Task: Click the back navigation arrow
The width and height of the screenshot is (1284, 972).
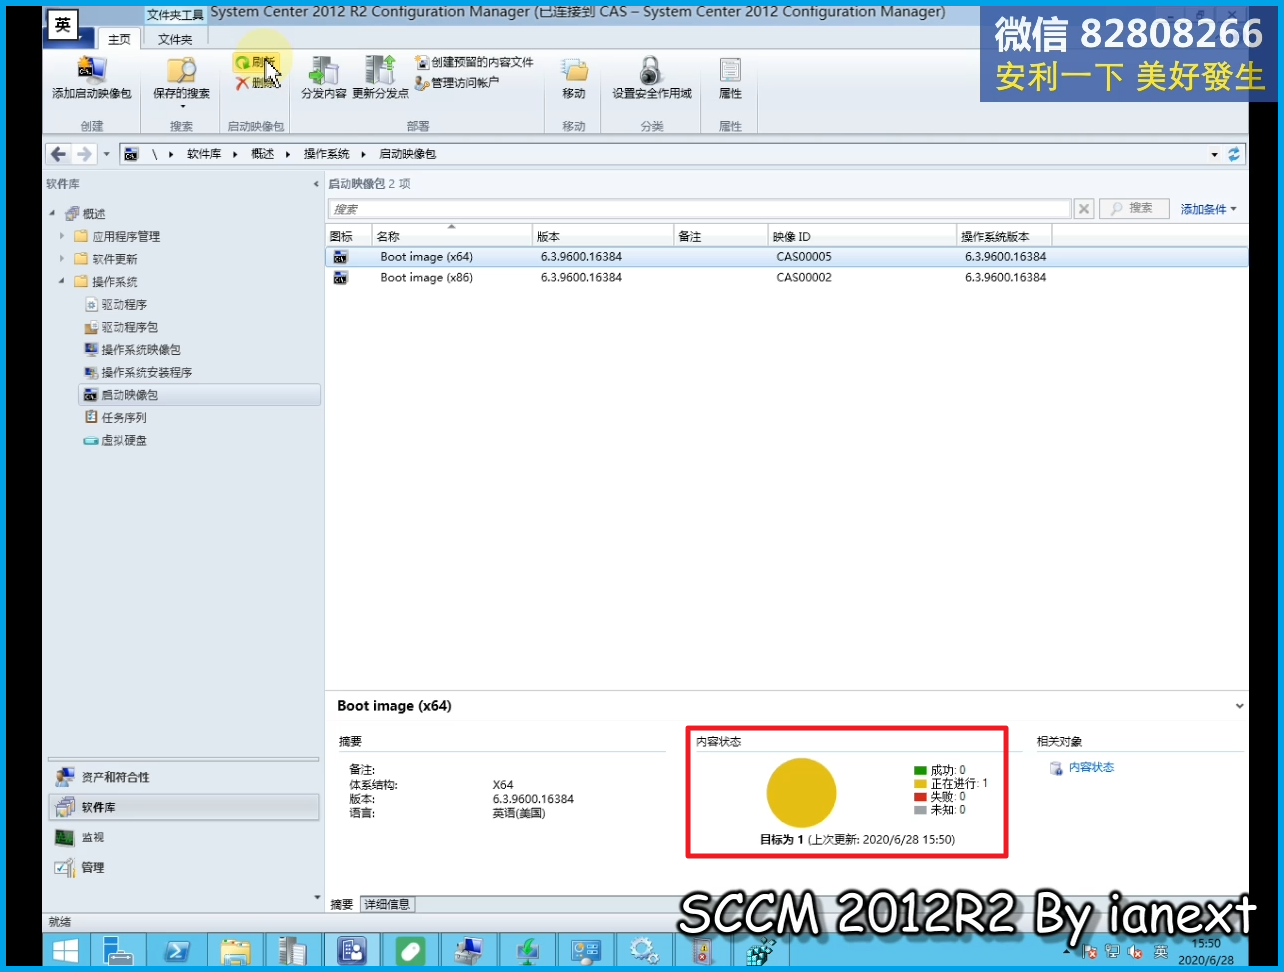Action: [x=58, y=154]
